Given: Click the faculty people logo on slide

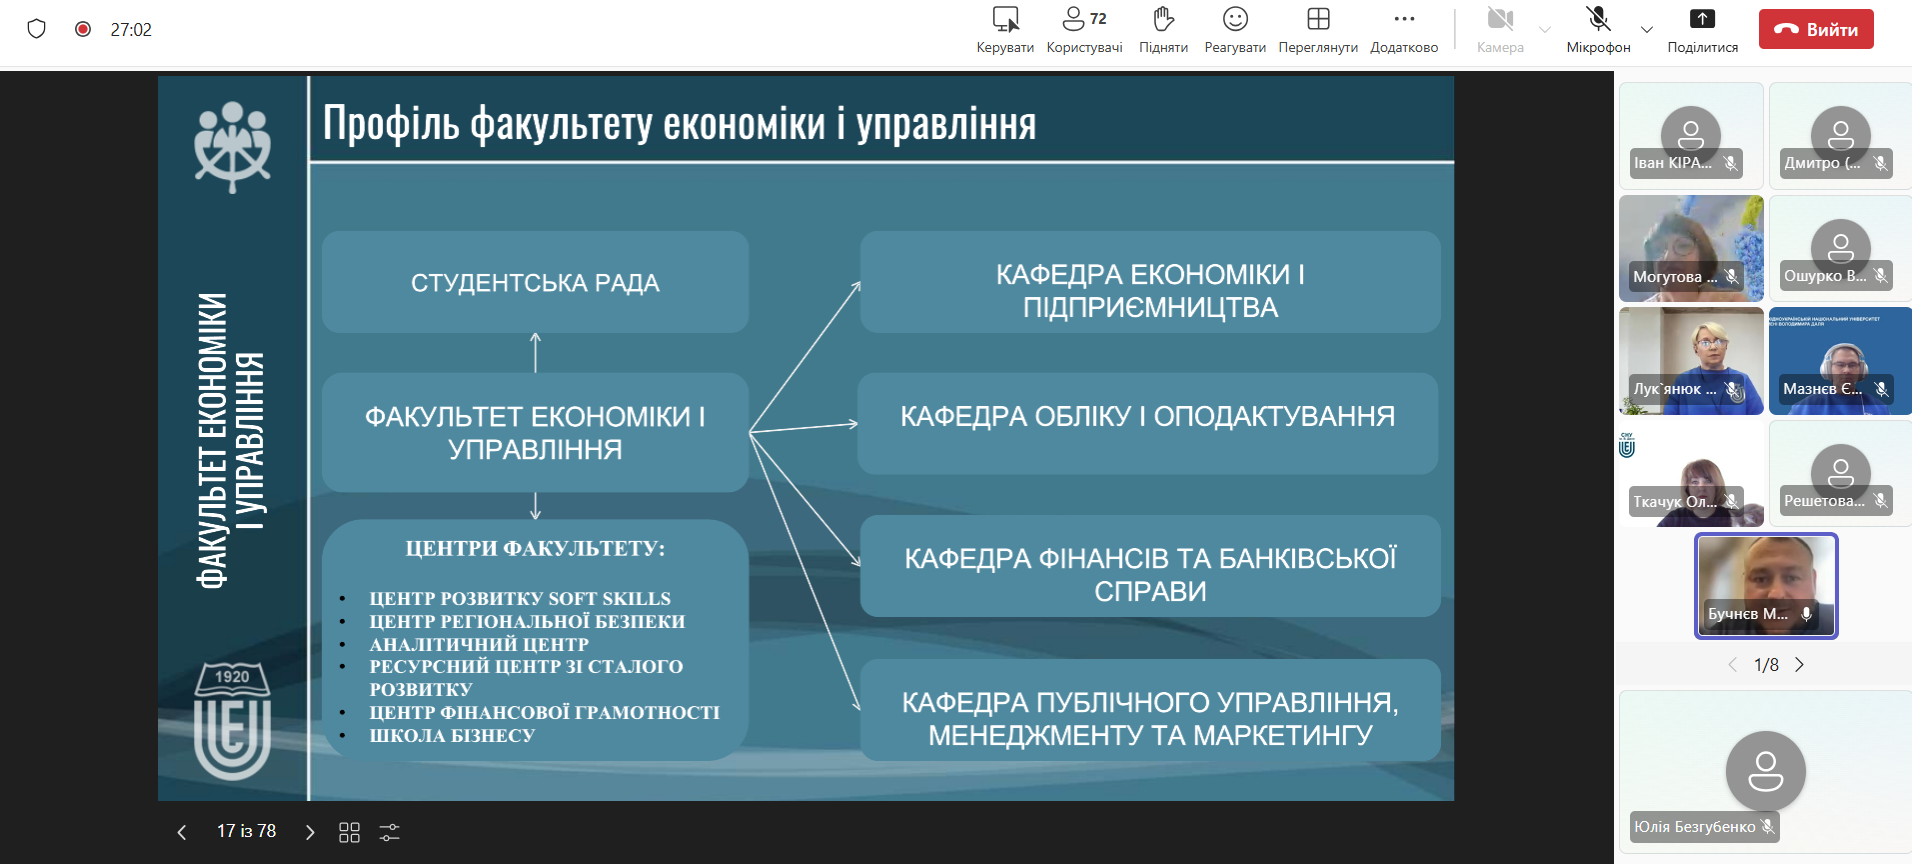Looking at the screenshot, I should [232, 147].
